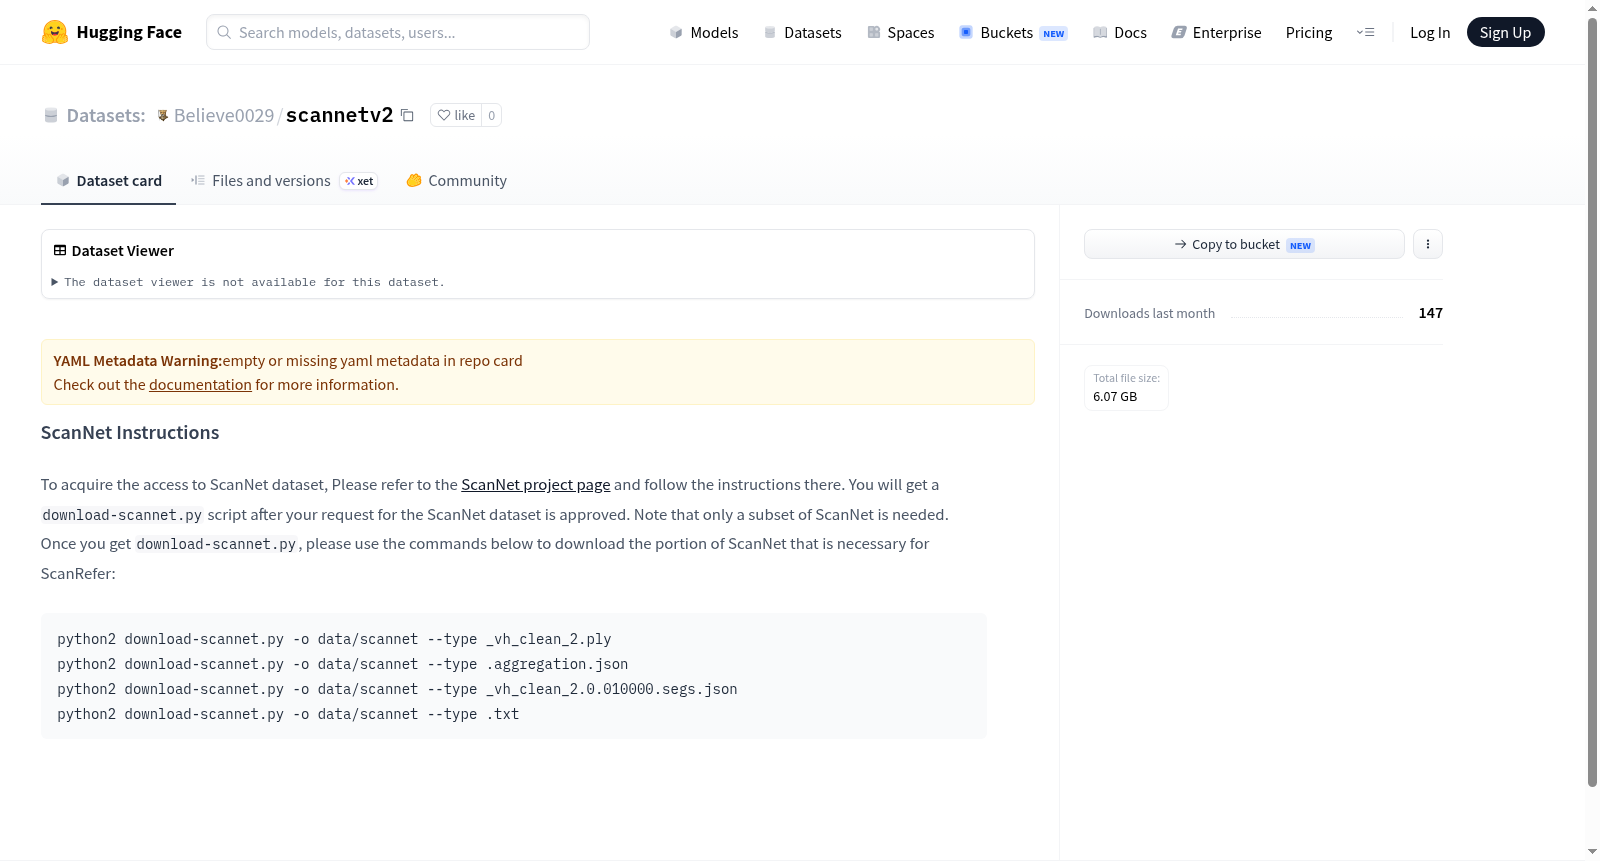Image resolution: width=1600 pixels, height=861 pixels.
Task: Open Docs from the navigation bar
Action: (x=1120, y=32)
